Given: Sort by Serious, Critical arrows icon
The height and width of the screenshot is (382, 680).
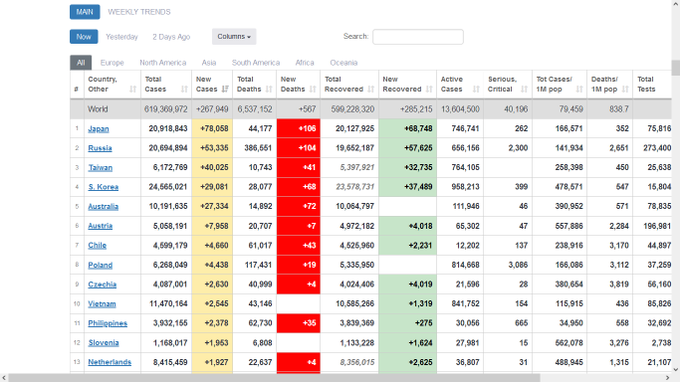Looking at the screenshot, I should click(x=524, y=89).
